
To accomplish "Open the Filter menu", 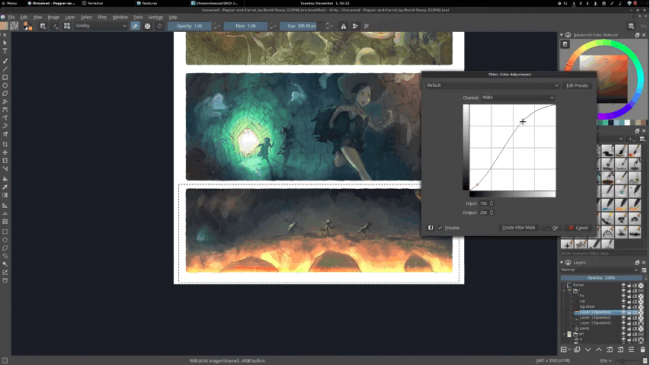I will (102, 17).
